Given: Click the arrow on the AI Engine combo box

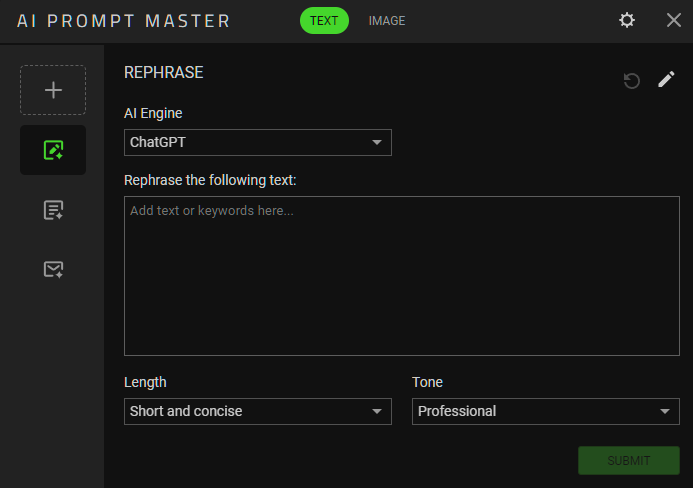Looking at the screenshot, I should pos(377,142).
